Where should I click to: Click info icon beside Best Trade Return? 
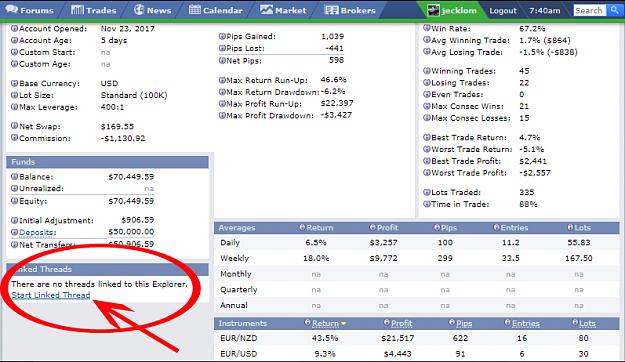tap(427, 138)
